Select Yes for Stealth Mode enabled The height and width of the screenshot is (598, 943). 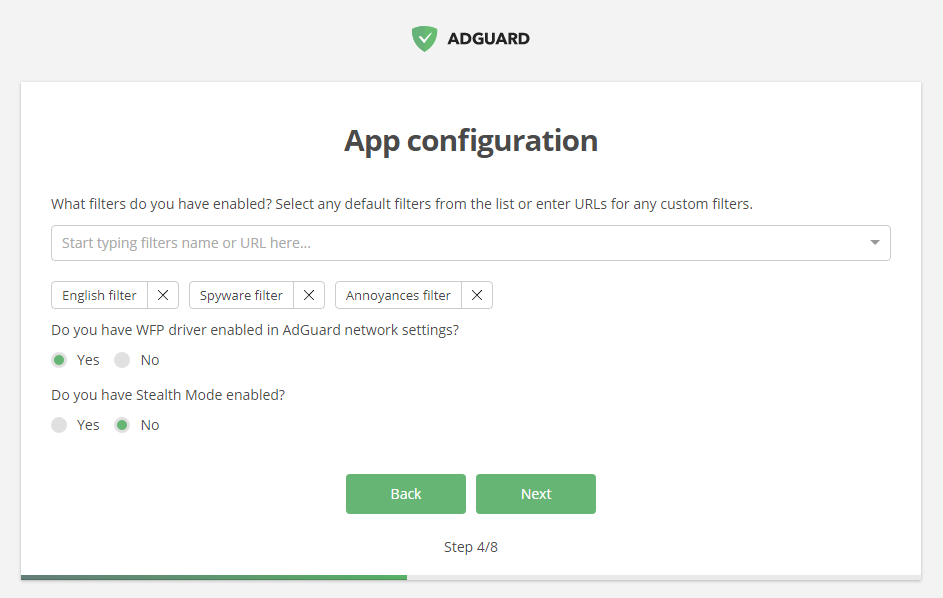click(60, 425)
